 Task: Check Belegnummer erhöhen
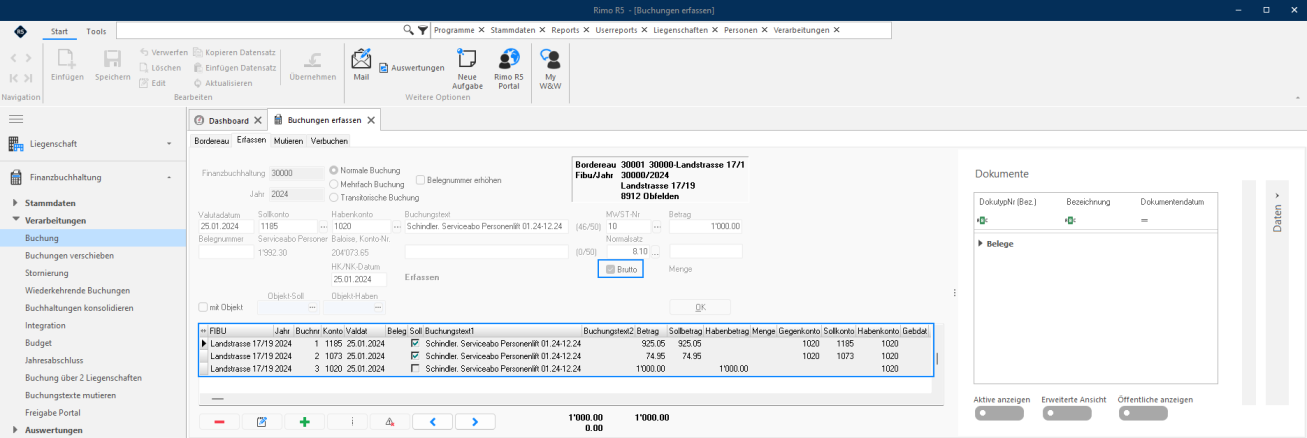pyautogui.click(x=420, y=180)
